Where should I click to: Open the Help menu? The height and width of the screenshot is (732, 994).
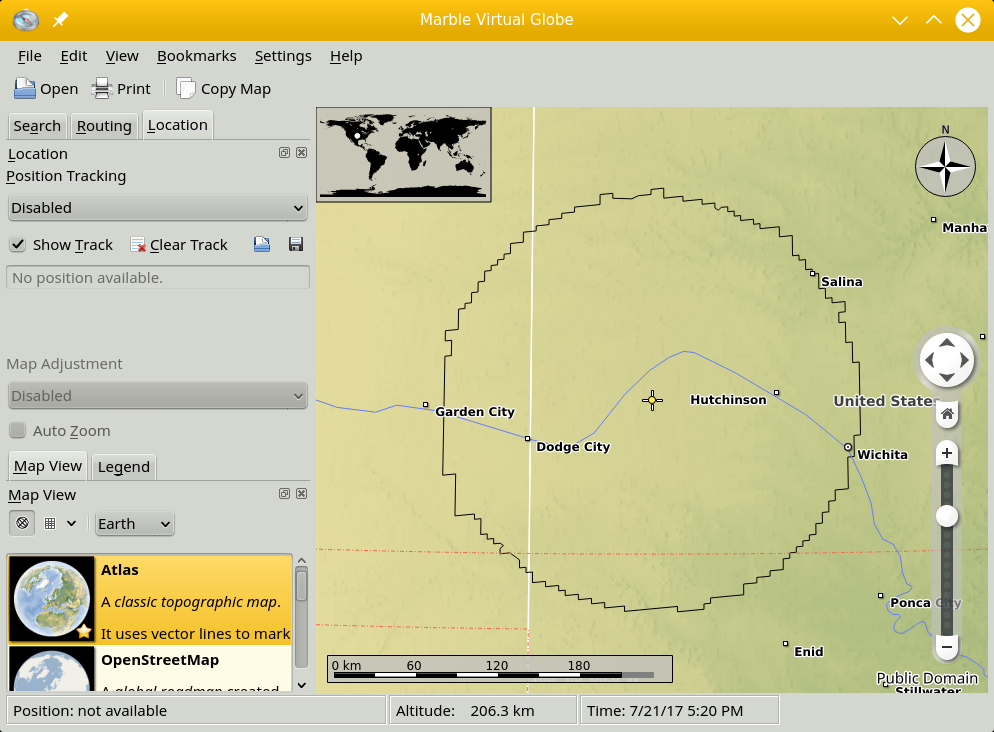coord(346,56)
